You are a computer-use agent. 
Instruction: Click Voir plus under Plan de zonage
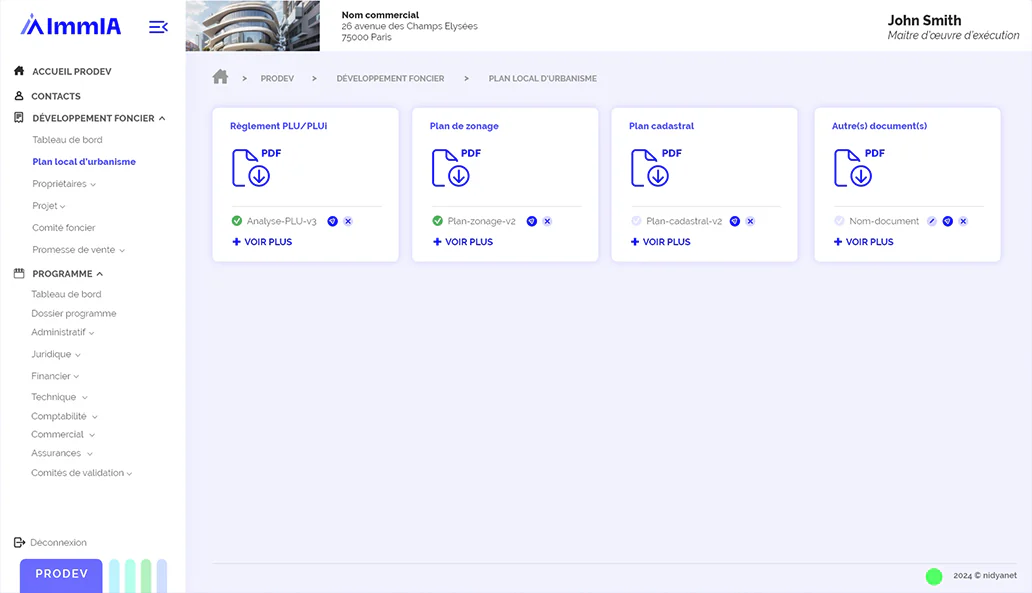coord(463,242)
